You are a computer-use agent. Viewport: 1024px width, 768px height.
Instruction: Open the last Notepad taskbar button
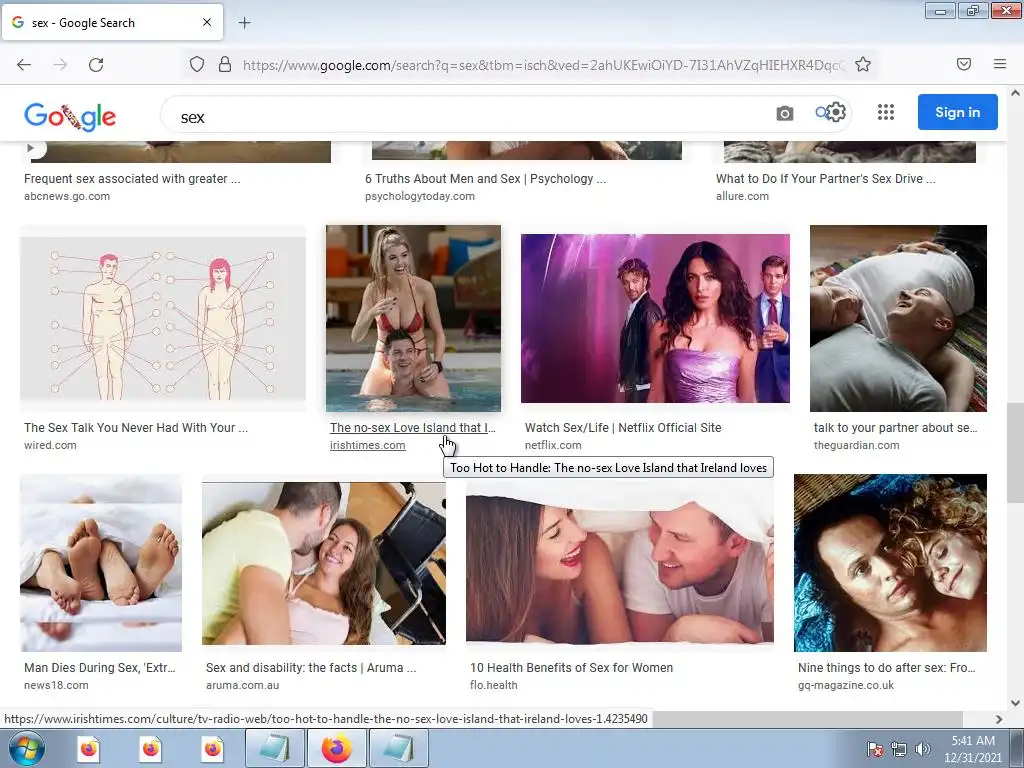[x=398, y=748]
